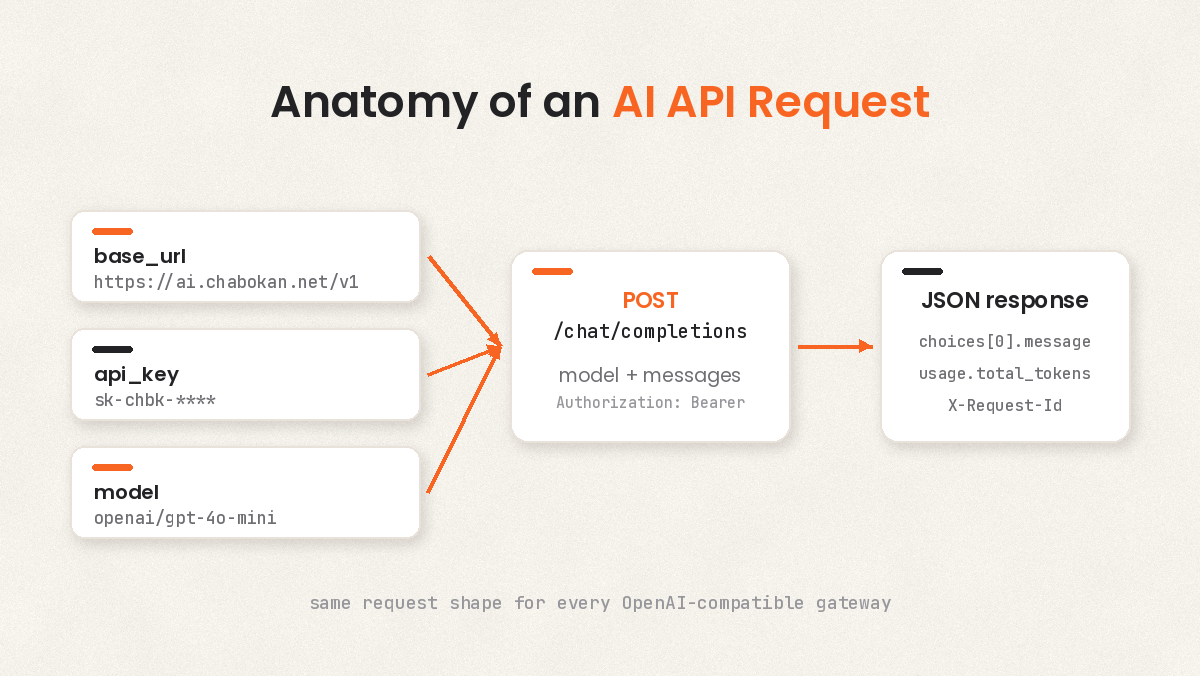Click the openai/gpt-4o-mini model value
Image resolution: width=1200 pixels, height=676 pixels.
click(x=185, y=518)
